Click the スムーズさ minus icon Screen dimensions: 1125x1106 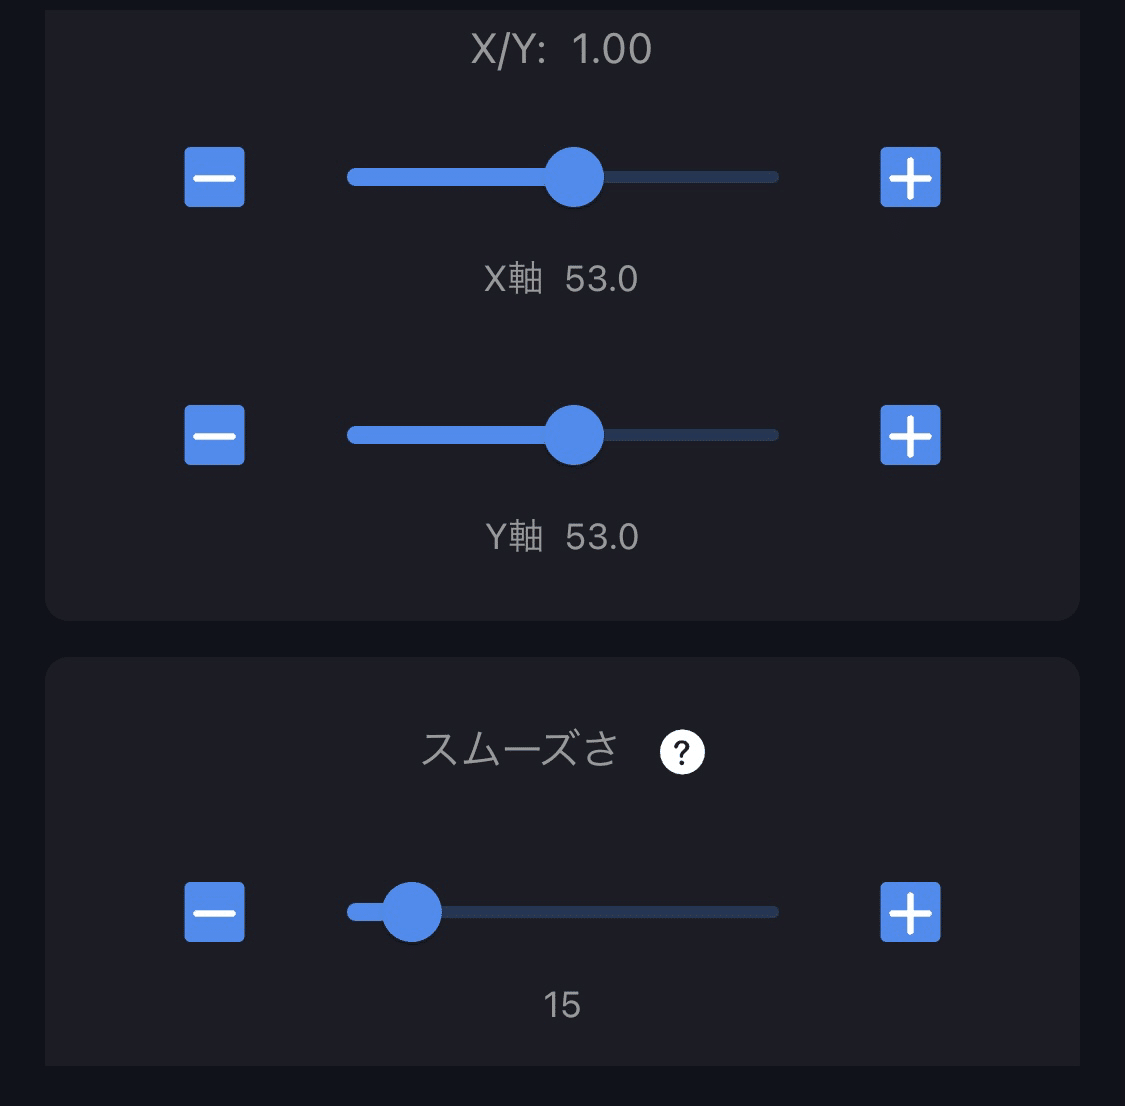(213, 911)
